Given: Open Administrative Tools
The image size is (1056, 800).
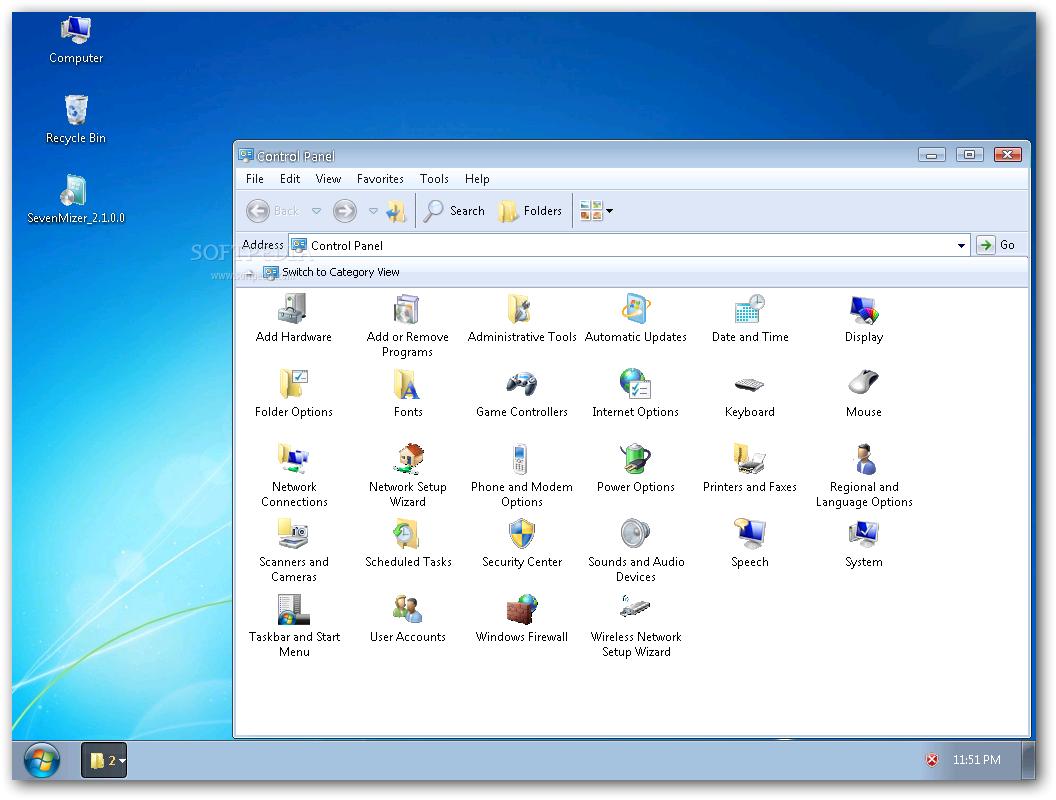Looking at the screenshot, I should pyautogui.click(x=522, y=319).
